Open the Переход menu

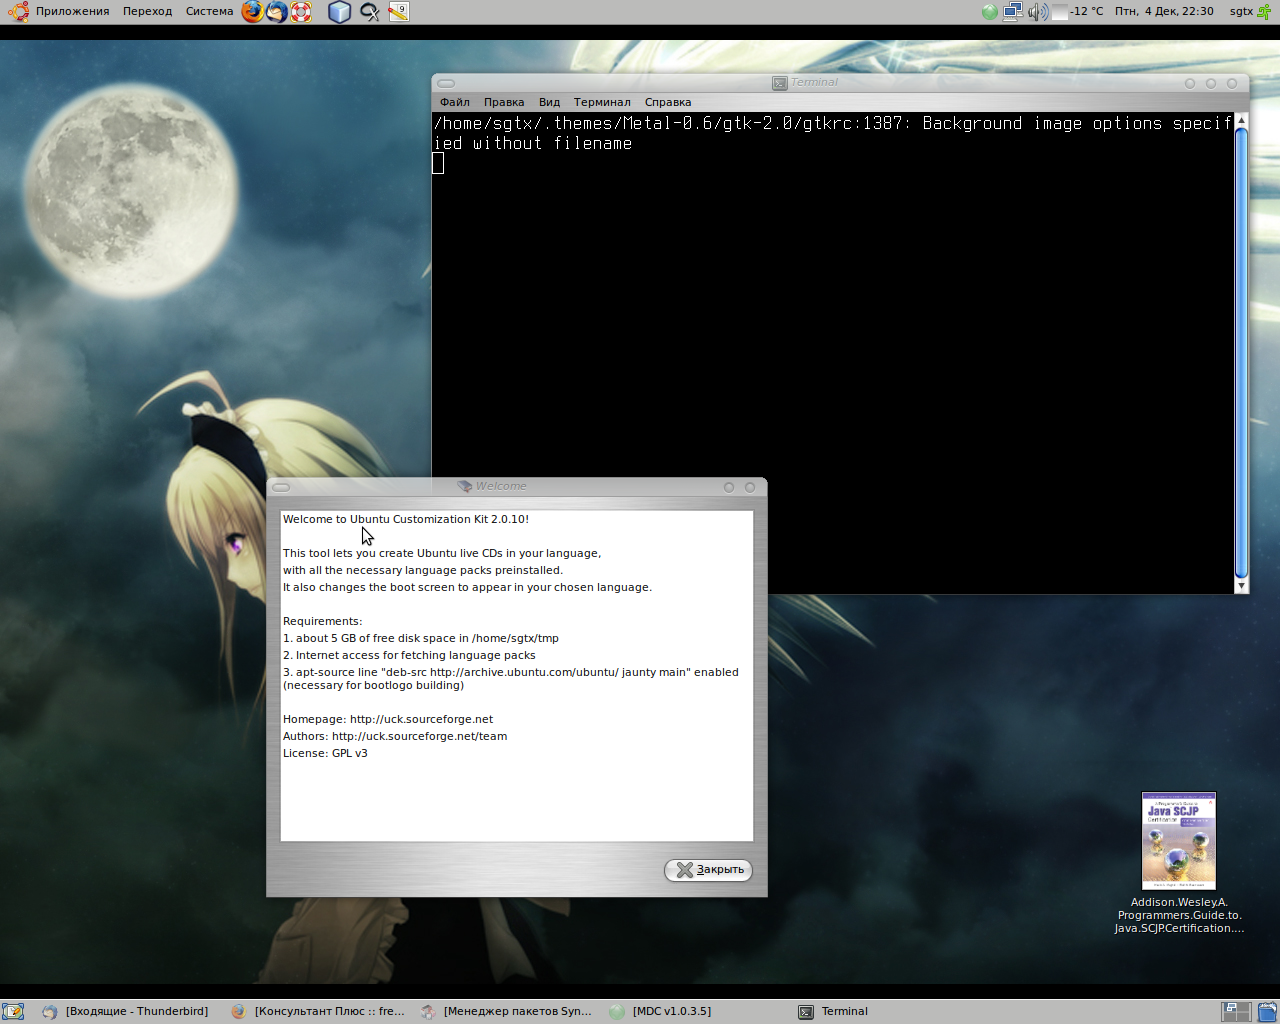pos(147,12)
